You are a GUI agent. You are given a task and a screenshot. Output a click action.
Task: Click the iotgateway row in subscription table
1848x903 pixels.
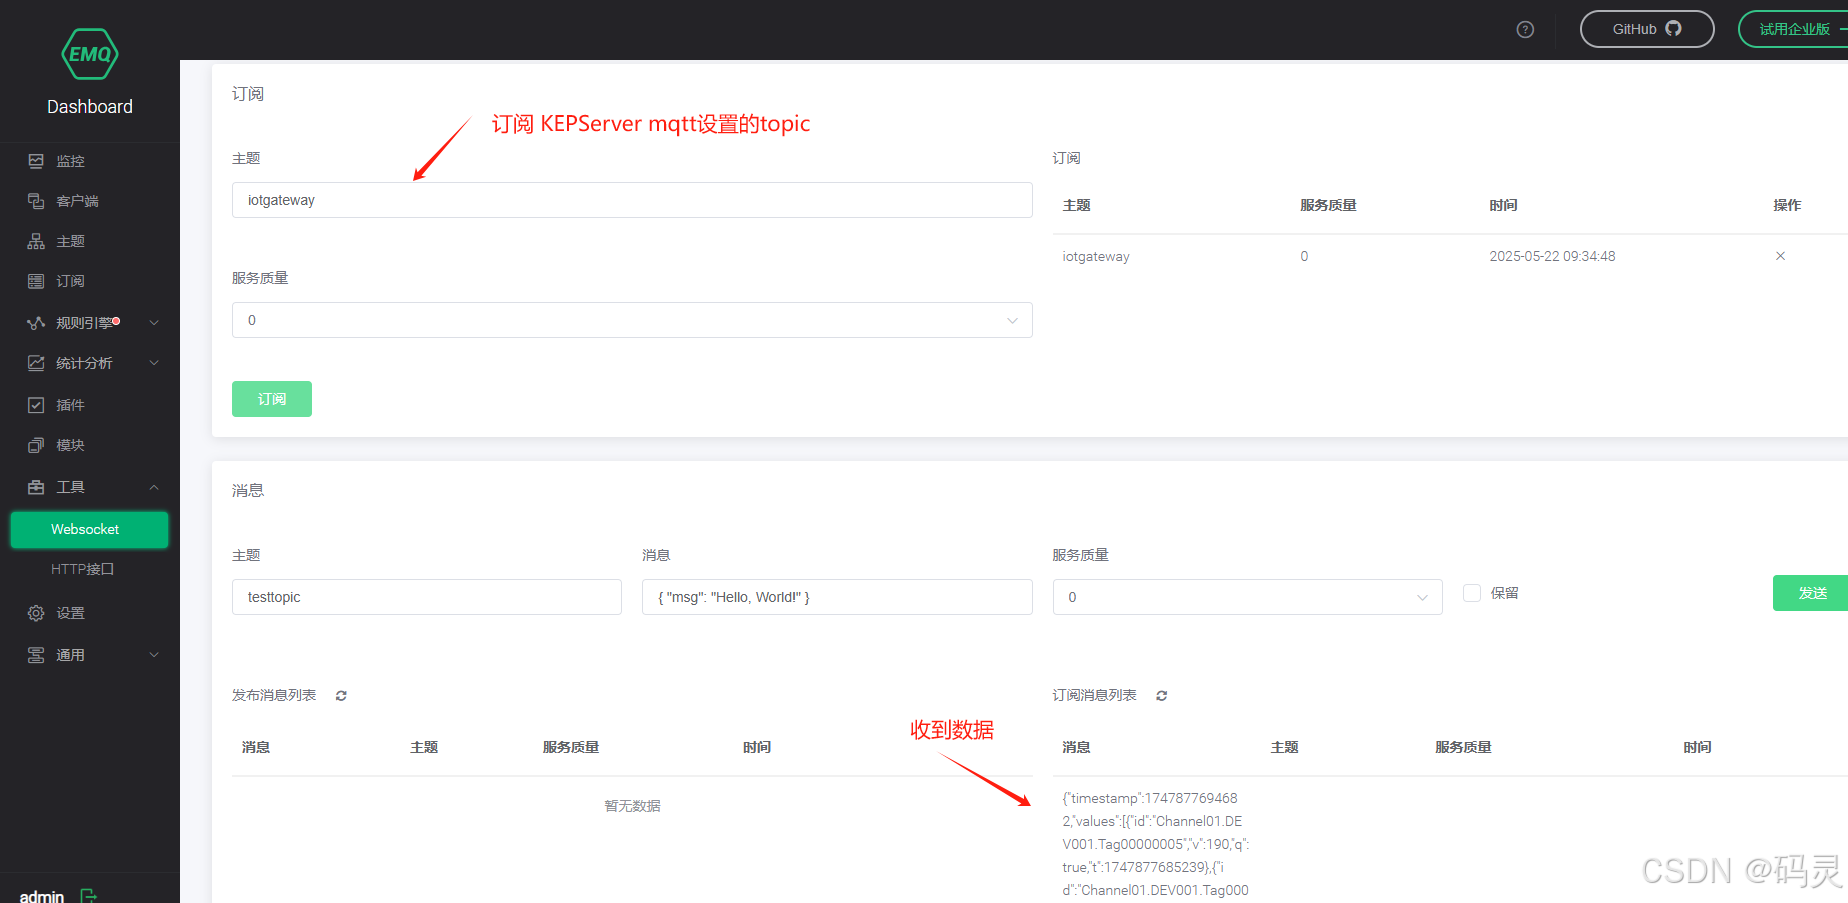tap(1450, 256)
